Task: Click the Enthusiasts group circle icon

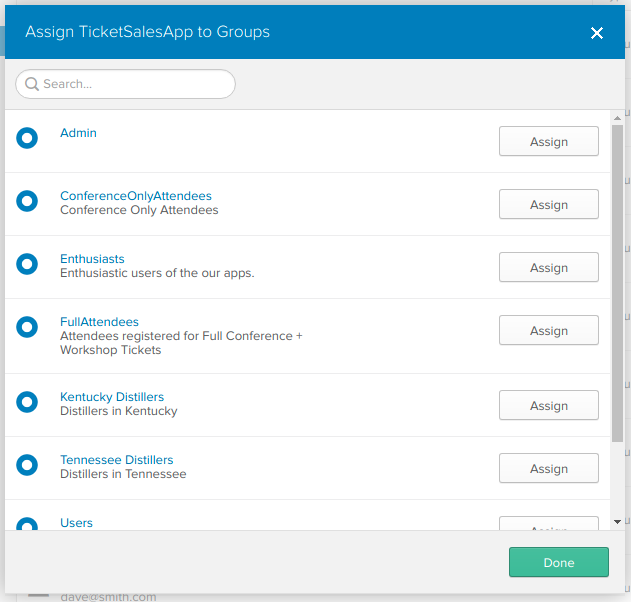Action: tap(27, 264)
